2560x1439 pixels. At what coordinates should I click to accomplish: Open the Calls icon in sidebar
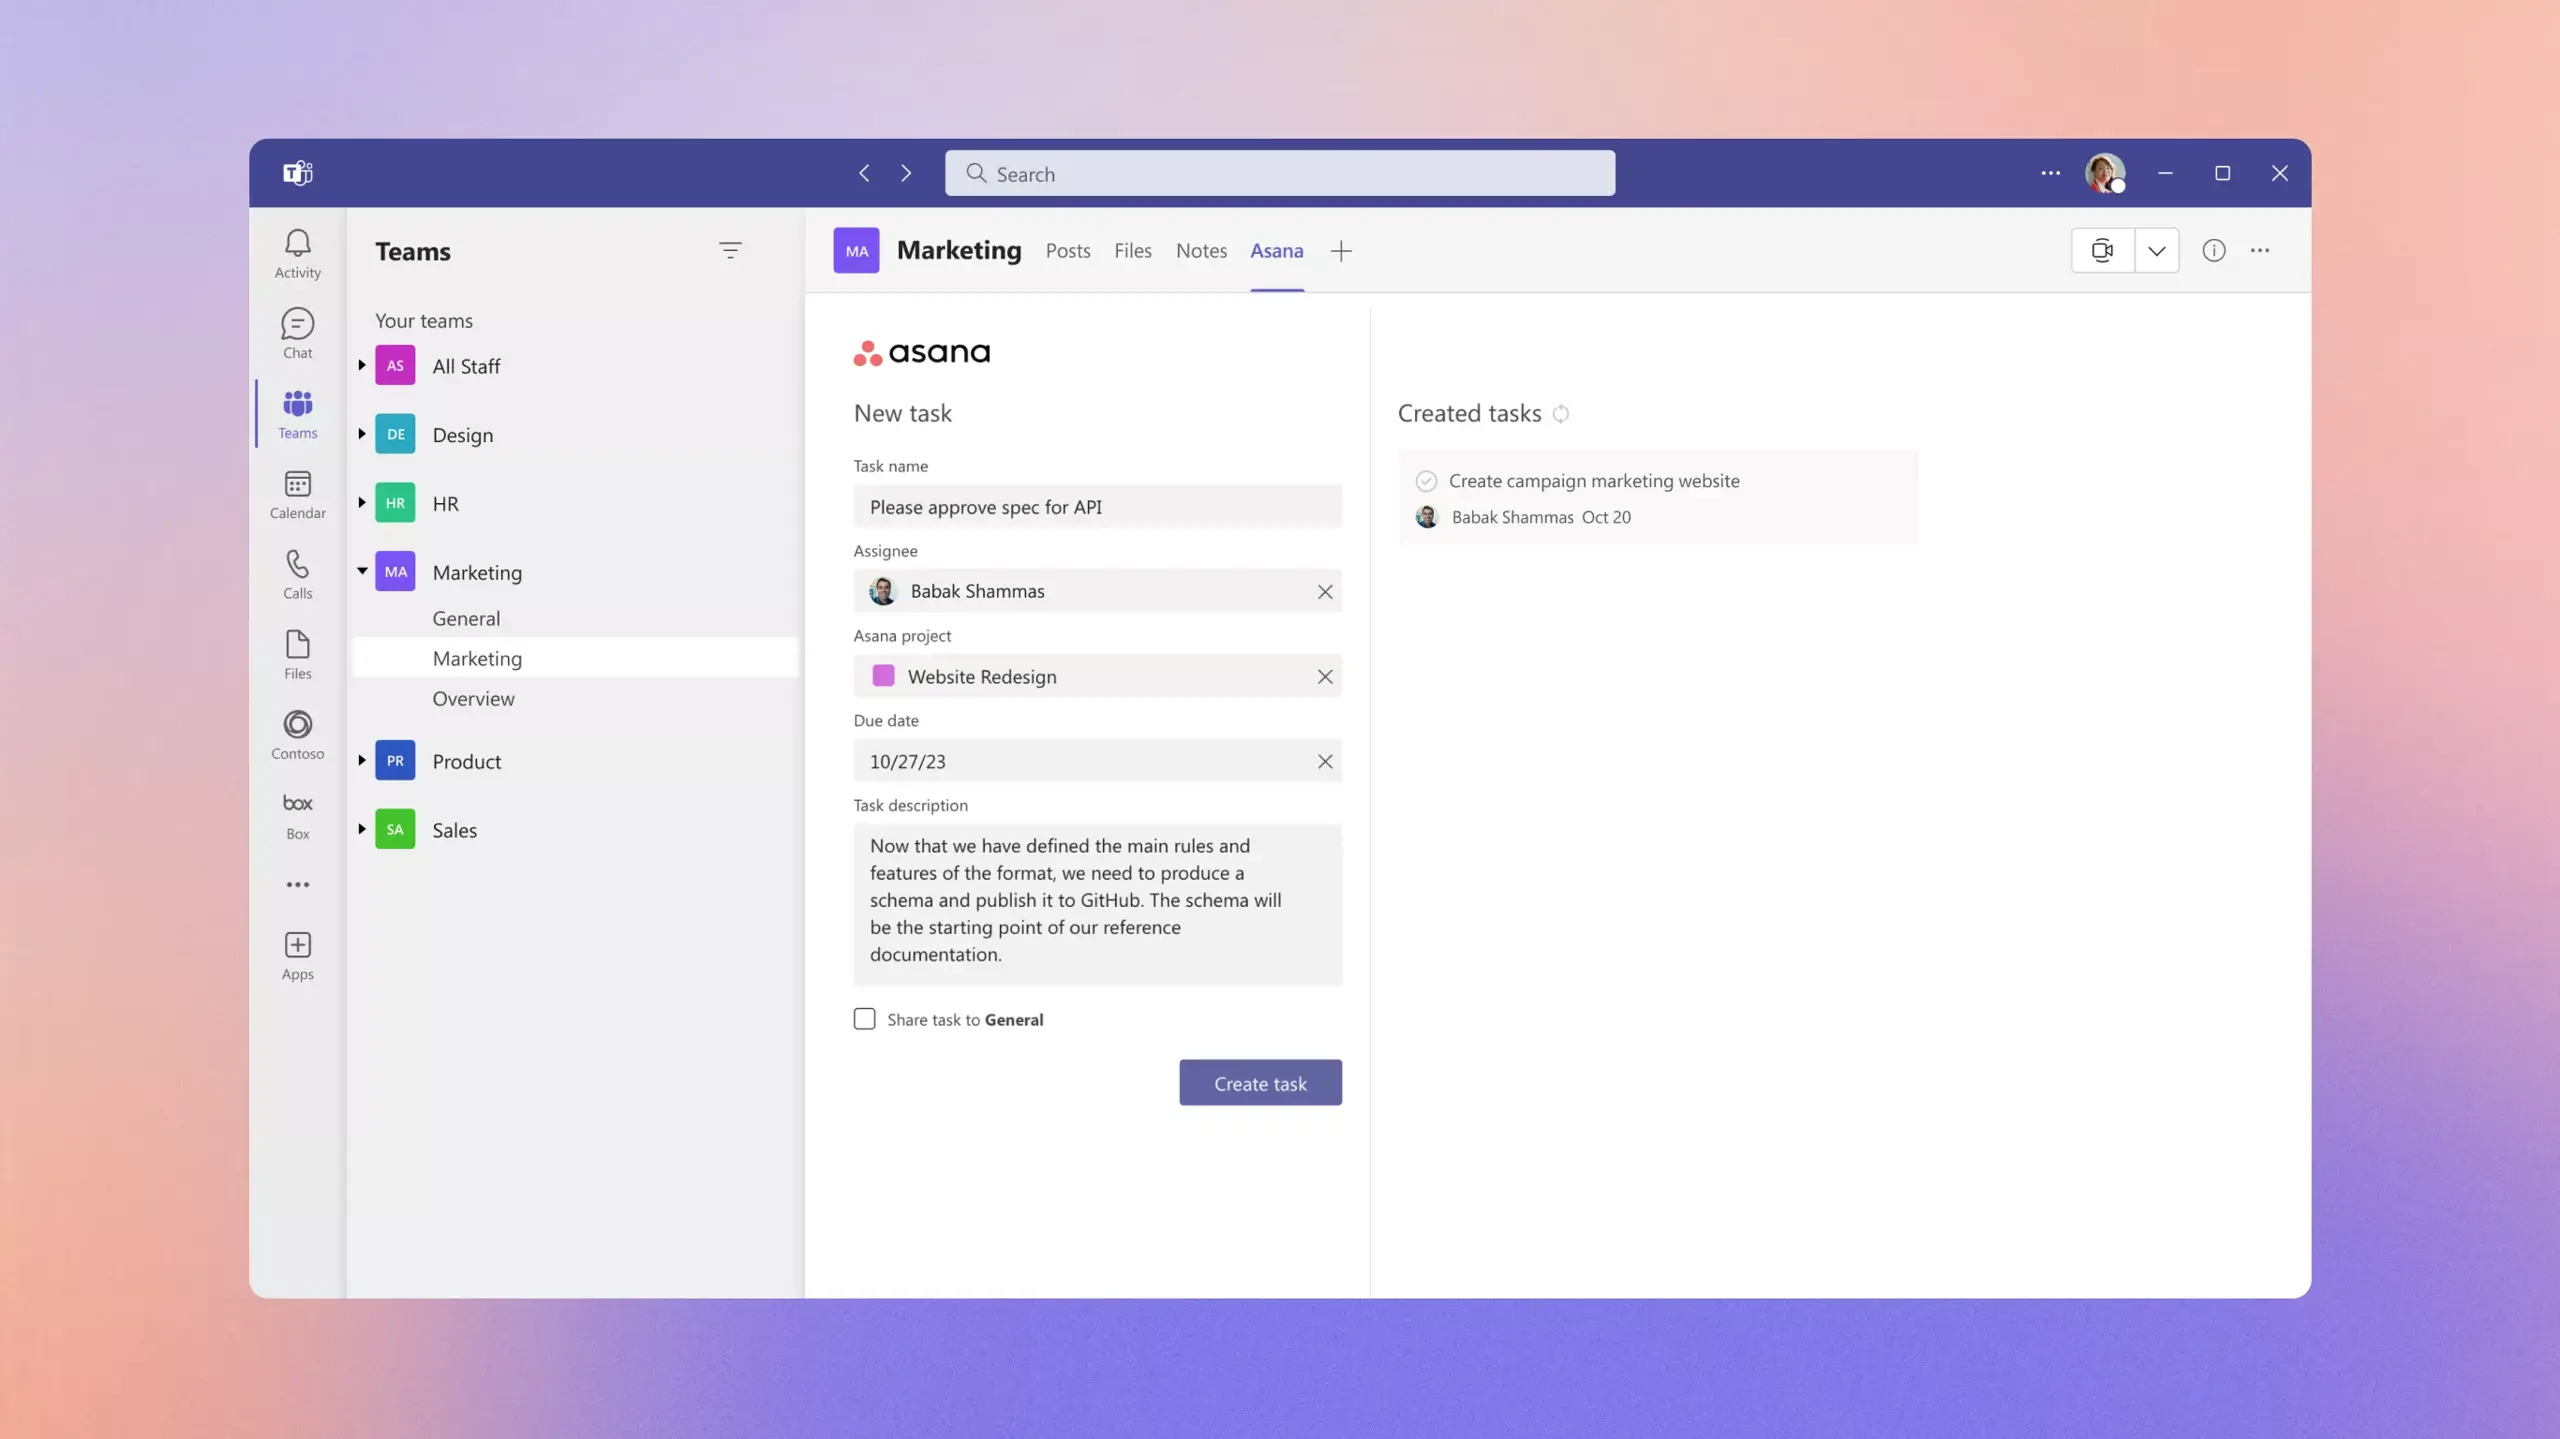tap(295, 573)
